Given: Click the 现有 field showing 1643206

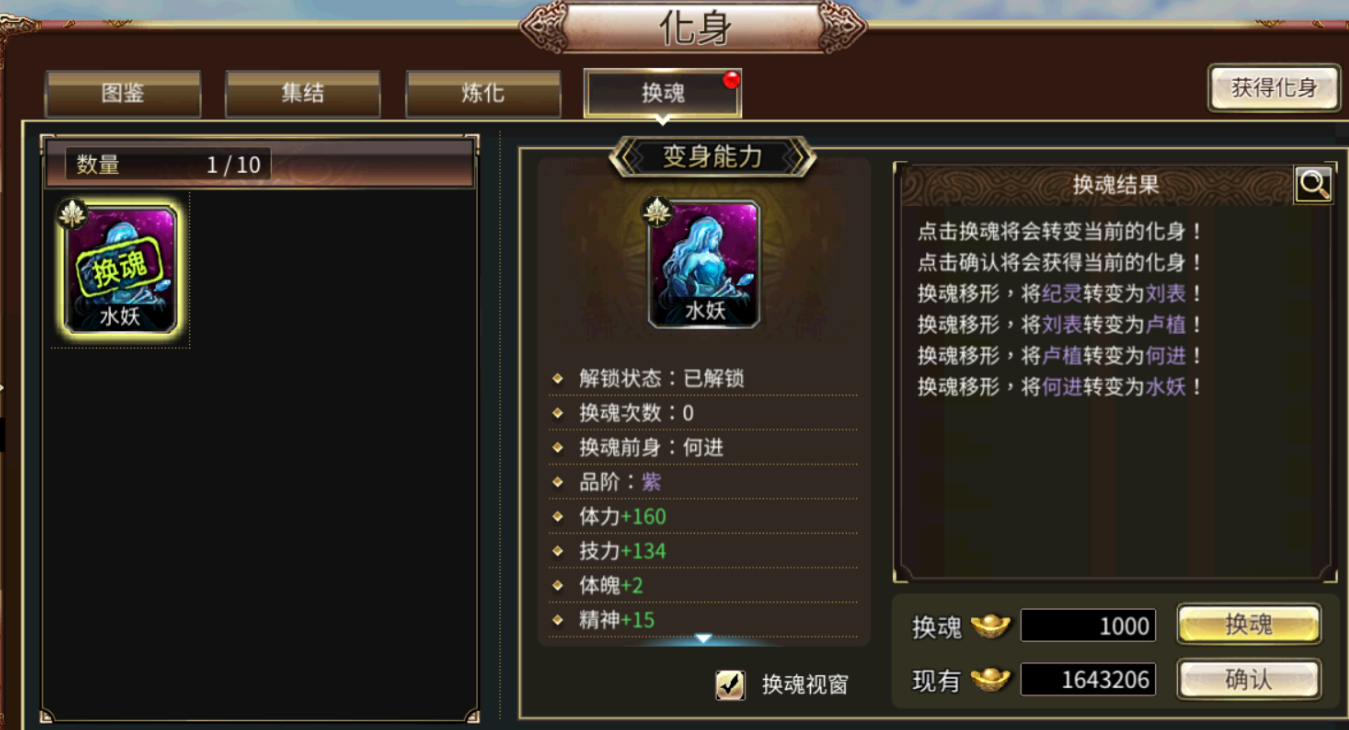Looking at the screenshot, I should click(1088, 680).
